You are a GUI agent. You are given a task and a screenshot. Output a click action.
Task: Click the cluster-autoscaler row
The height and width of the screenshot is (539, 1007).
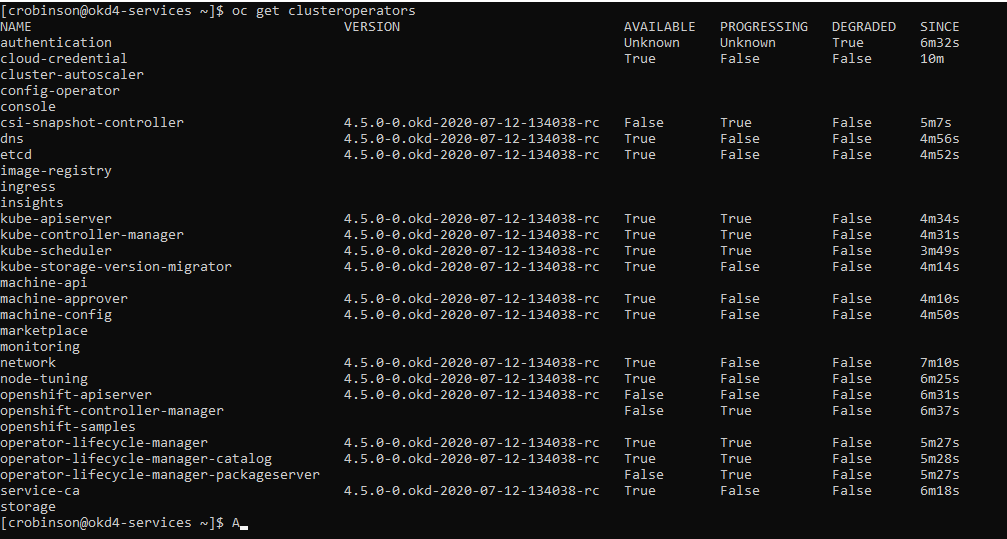point(72,75)
